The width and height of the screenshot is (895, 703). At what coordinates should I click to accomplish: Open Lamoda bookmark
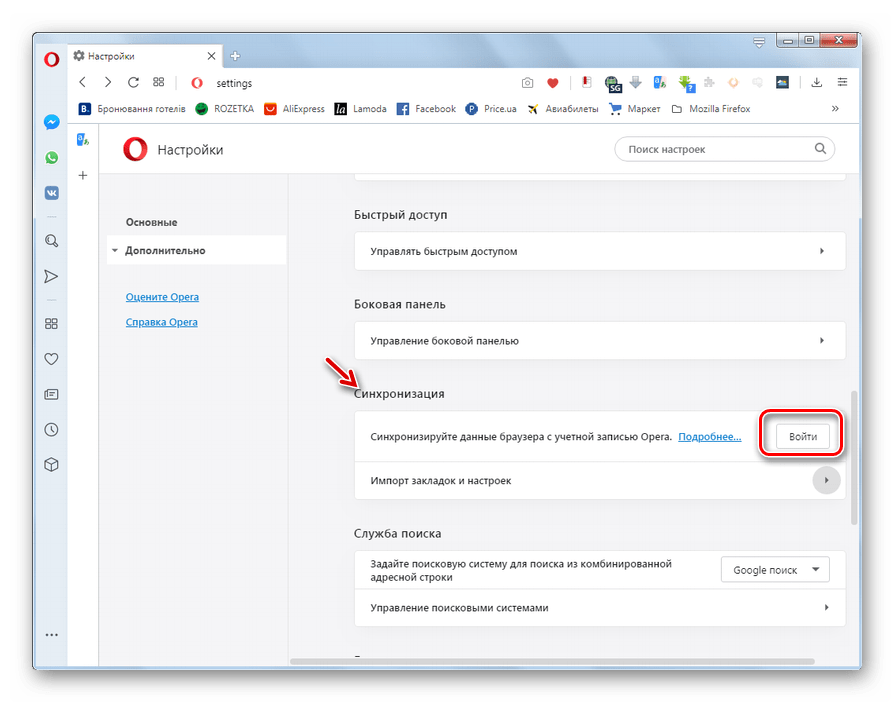360,108
